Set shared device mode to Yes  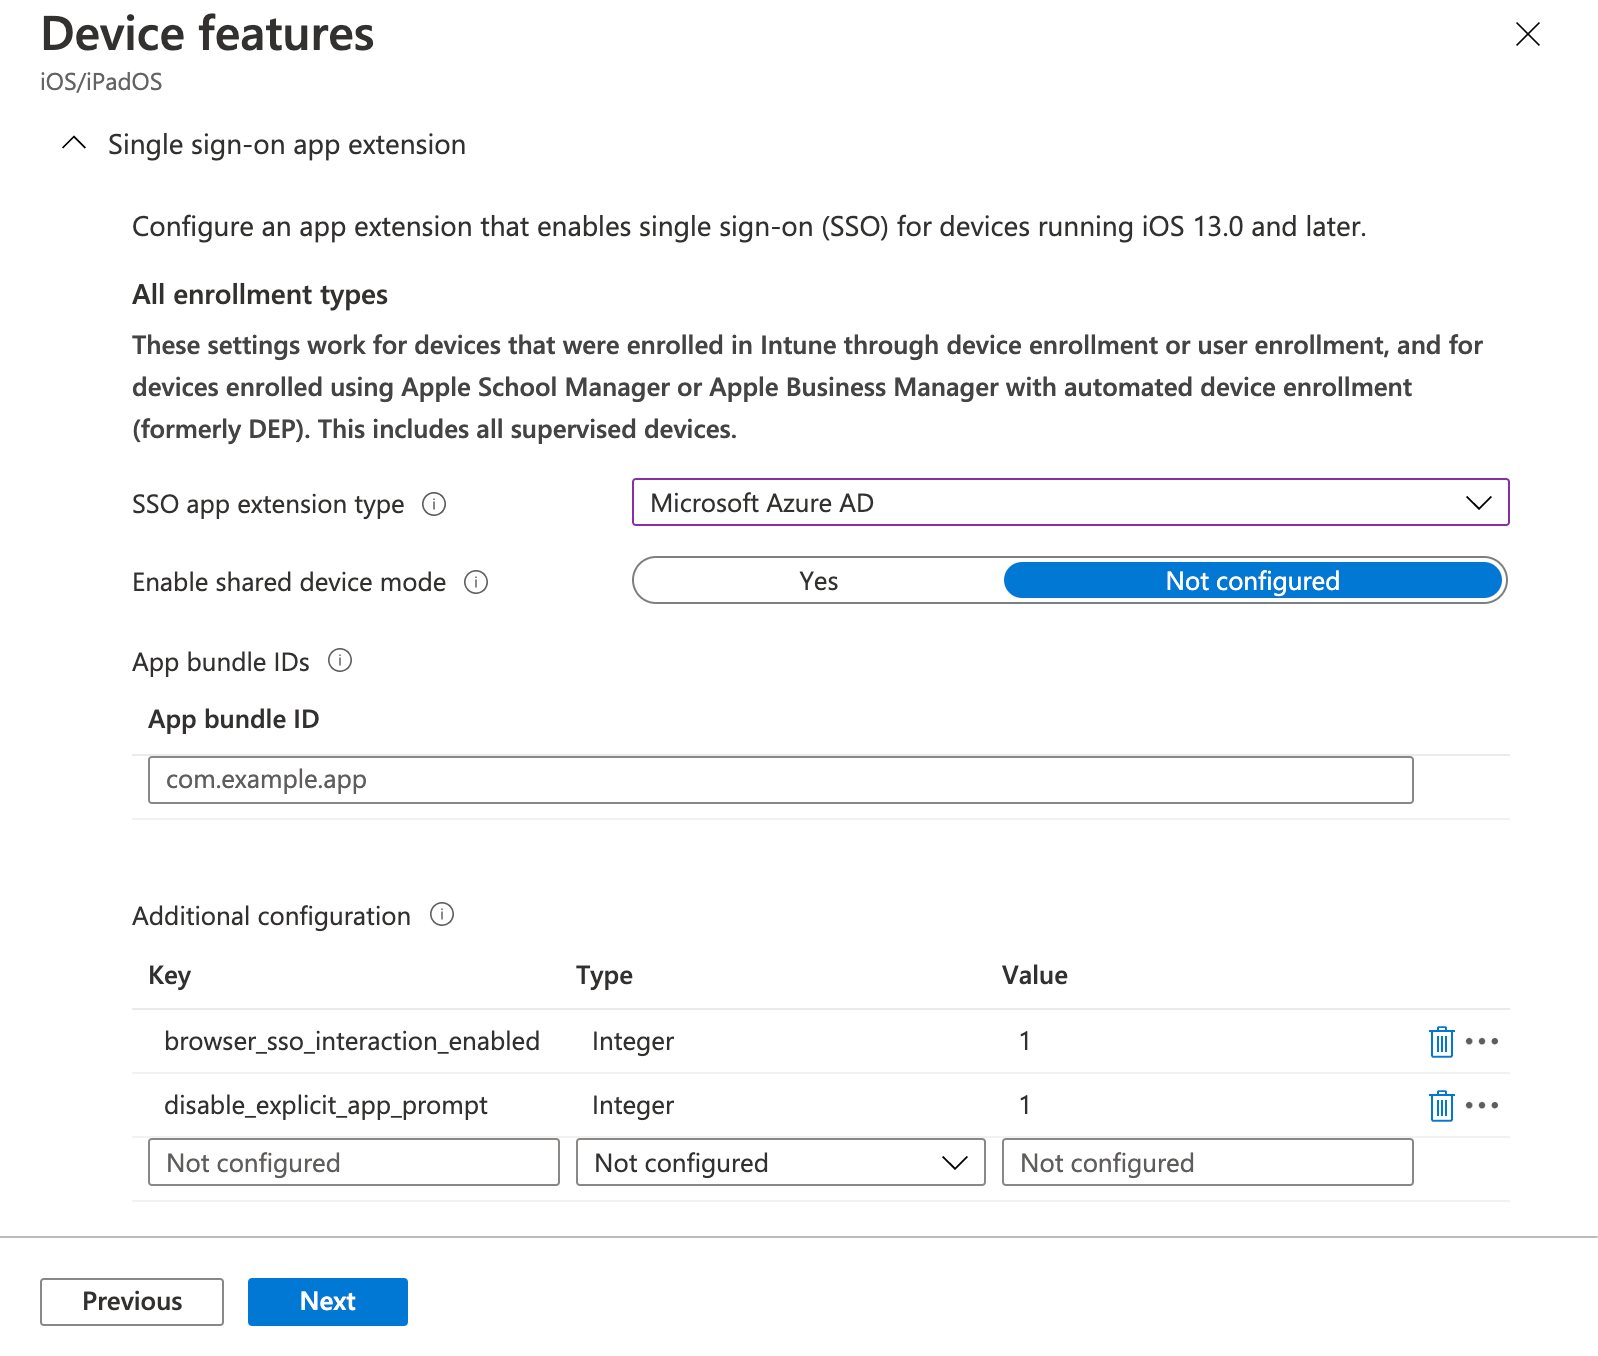[x=818, y=581]
